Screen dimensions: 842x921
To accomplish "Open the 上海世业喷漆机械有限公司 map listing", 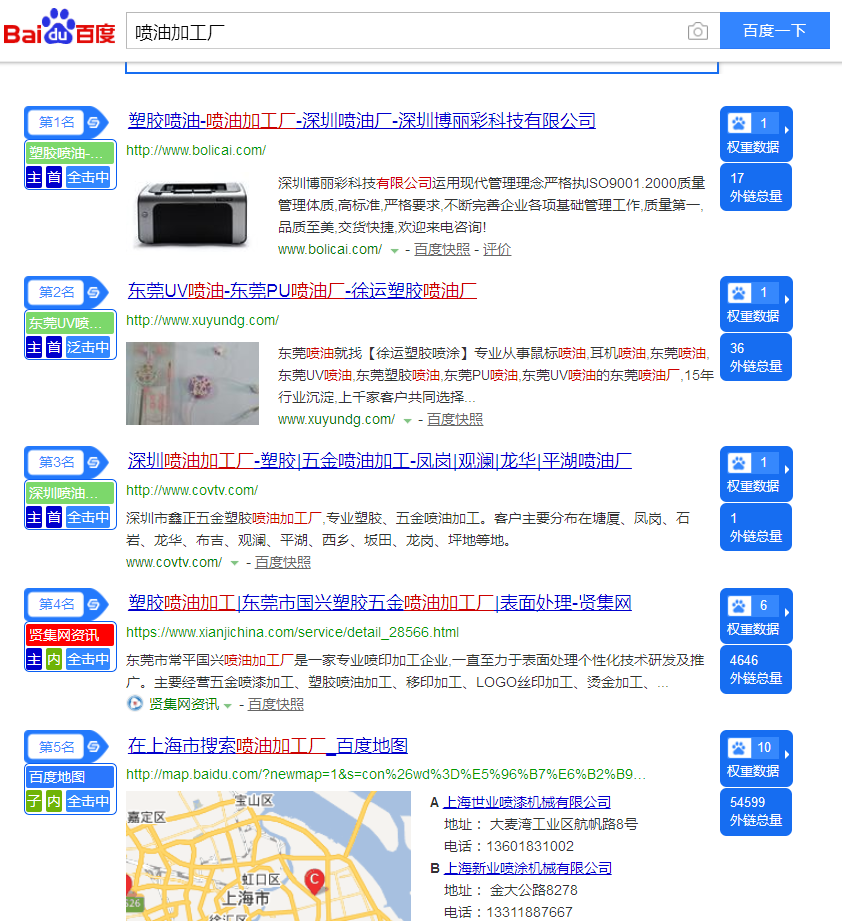I will tap(527, 802).
